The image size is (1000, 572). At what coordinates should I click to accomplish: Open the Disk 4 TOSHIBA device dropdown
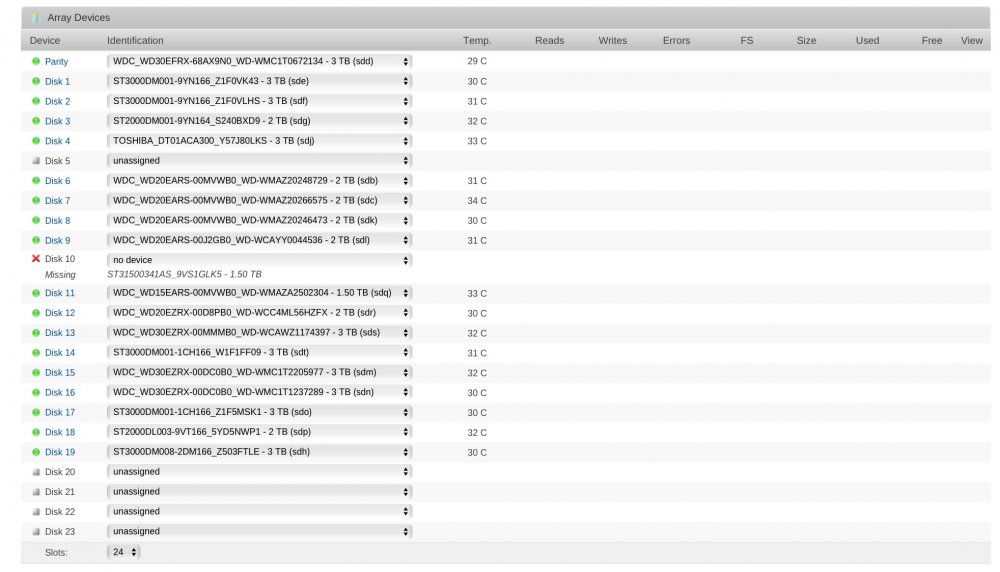point(259,140)
